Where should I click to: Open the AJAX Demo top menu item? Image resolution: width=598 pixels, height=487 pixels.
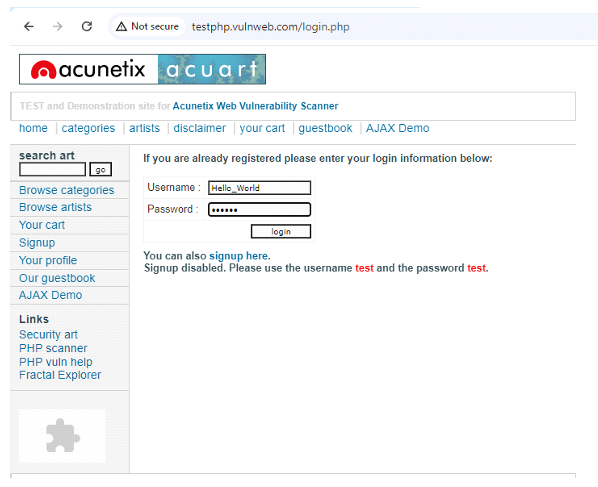[x=397, y=128]
